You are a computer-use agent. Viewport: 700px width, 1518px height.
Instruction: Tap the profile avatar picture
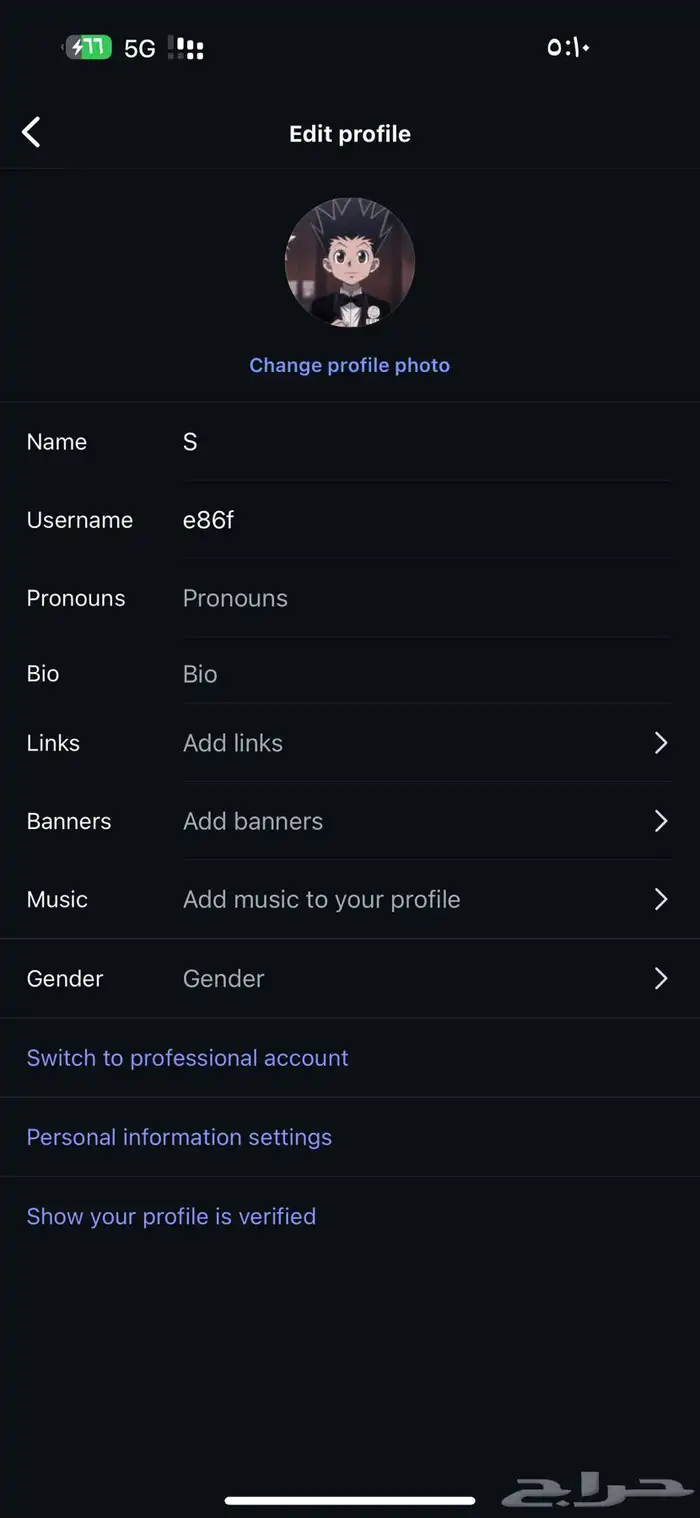pyautogui.click(x=349, y=262)
